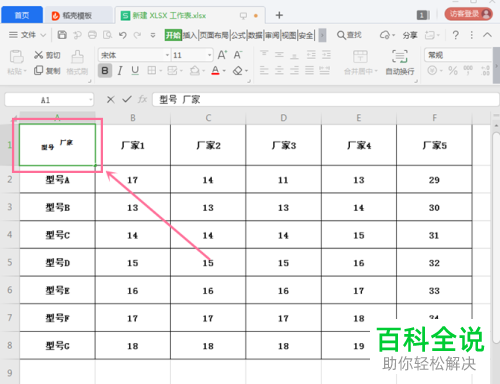Center text horizontally
The height and width of the screenshot is (384, 500).
point(279,70)
